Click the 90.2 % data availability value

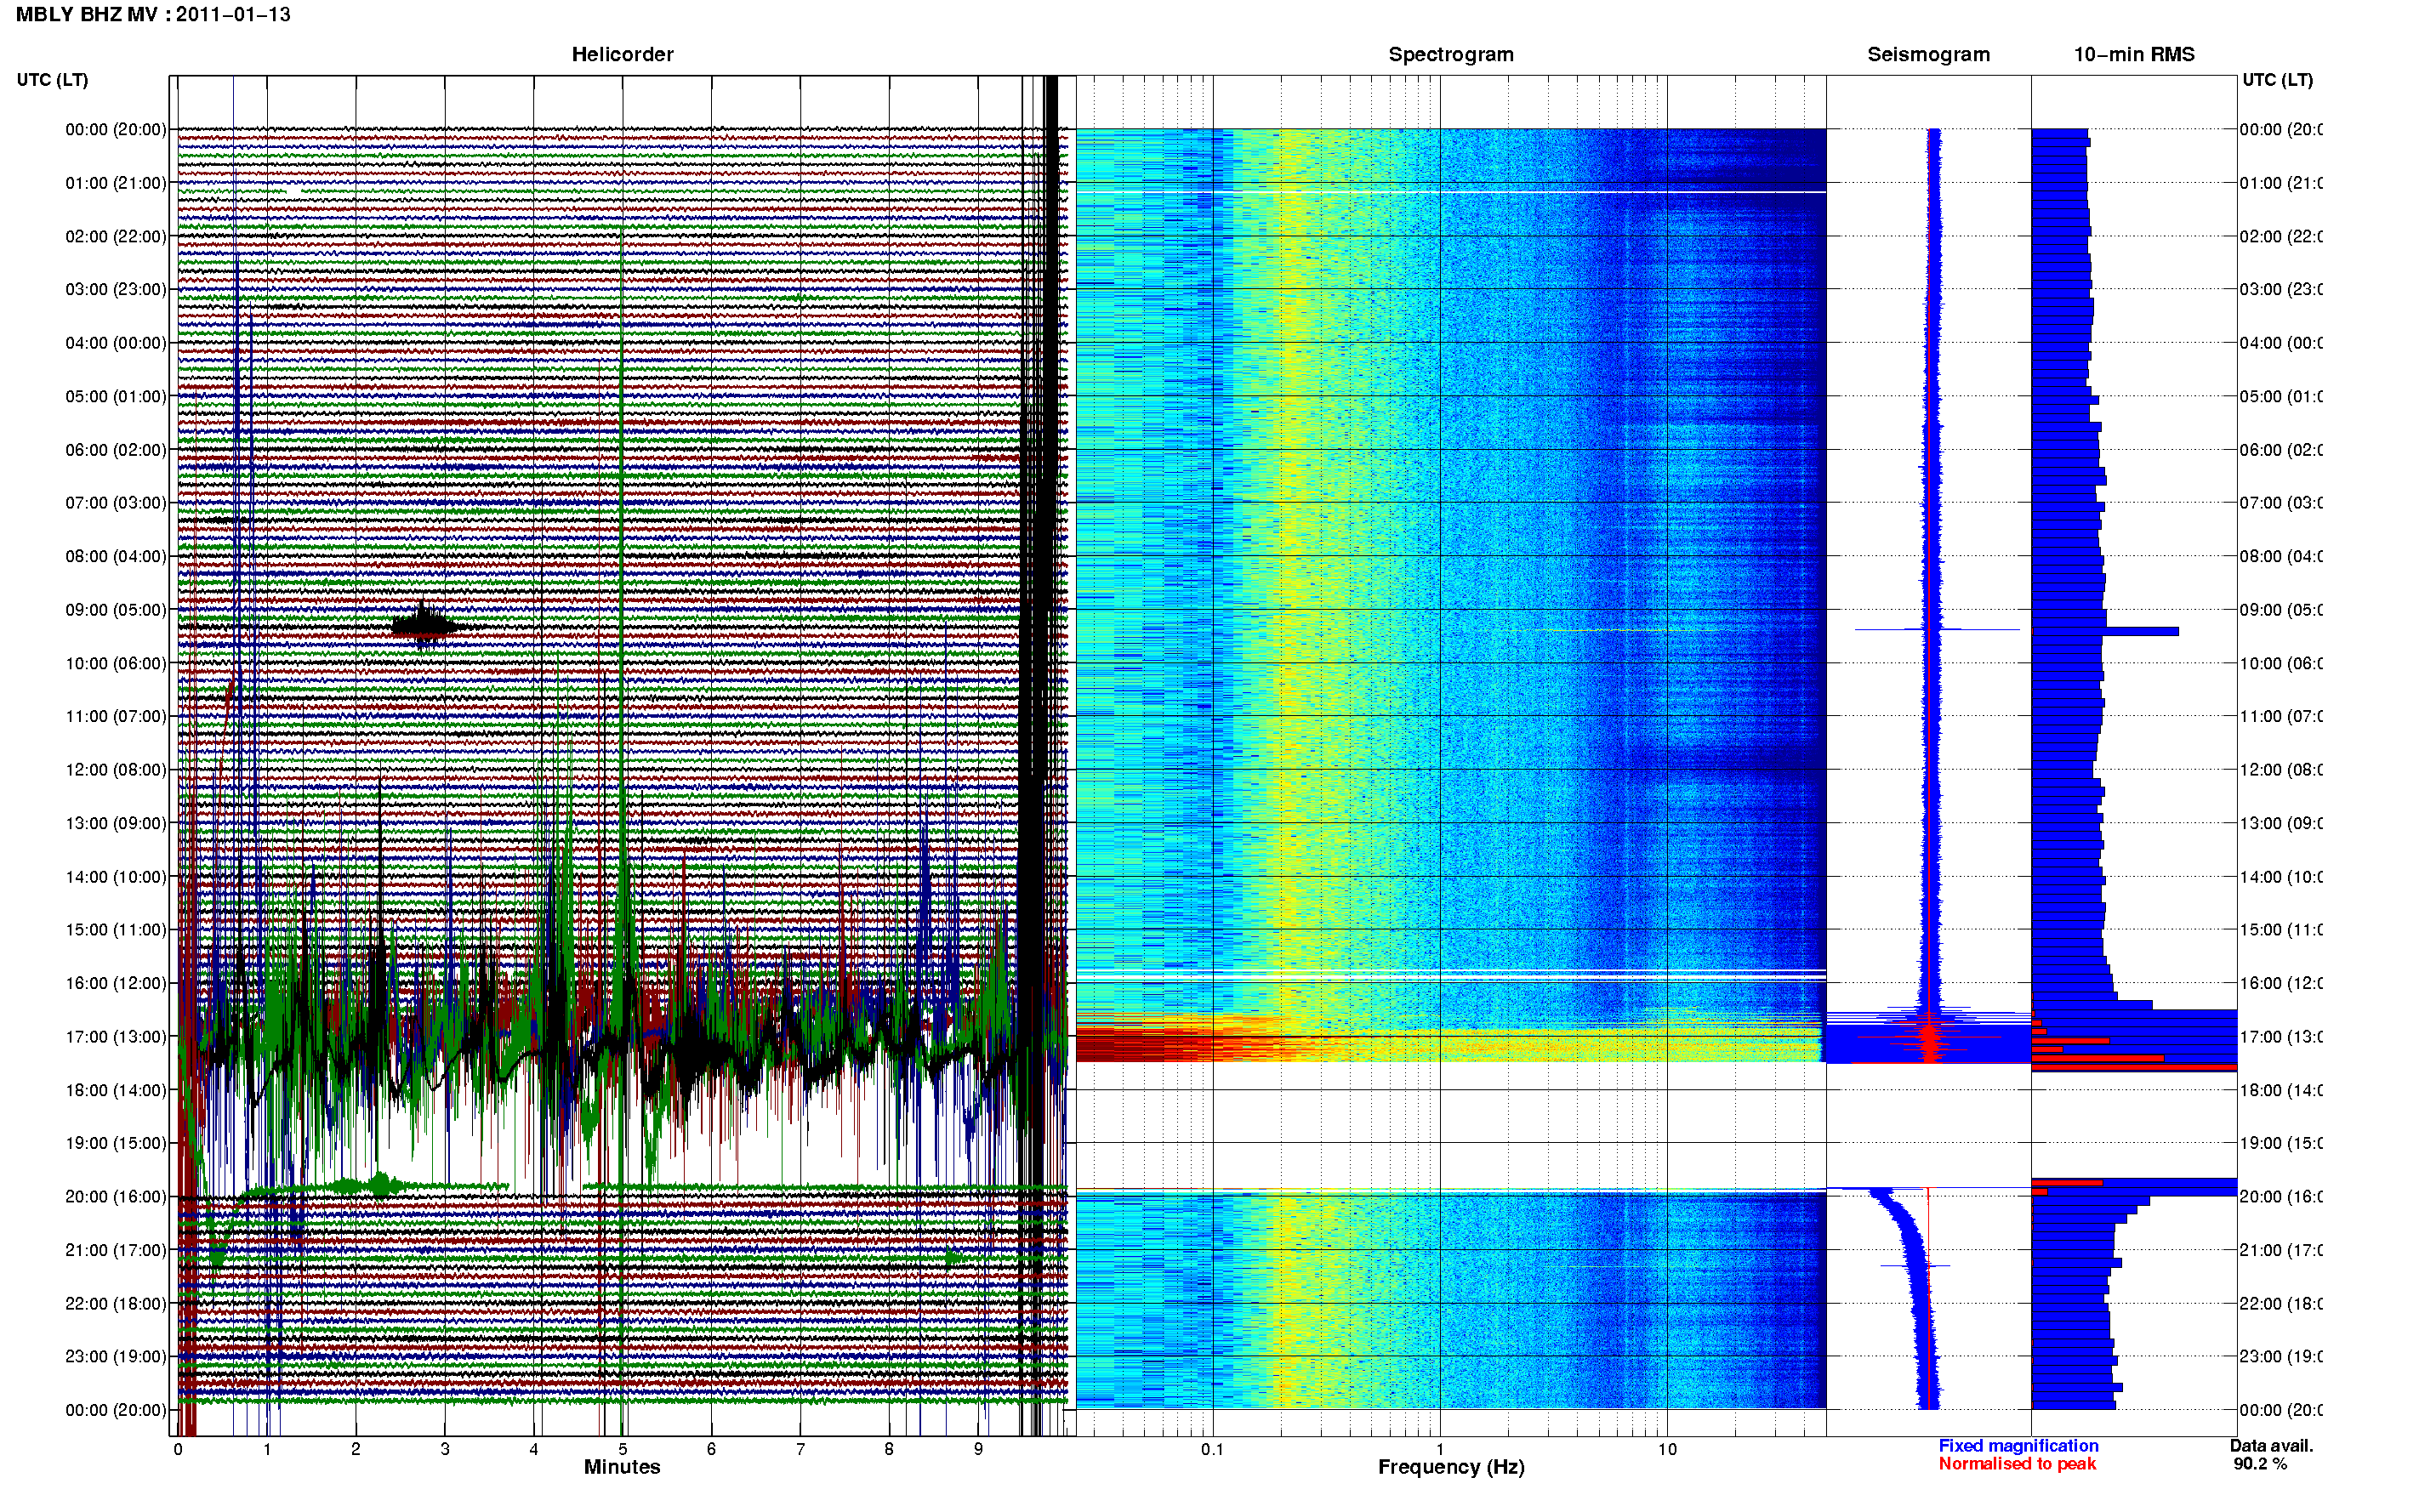2260,1464
